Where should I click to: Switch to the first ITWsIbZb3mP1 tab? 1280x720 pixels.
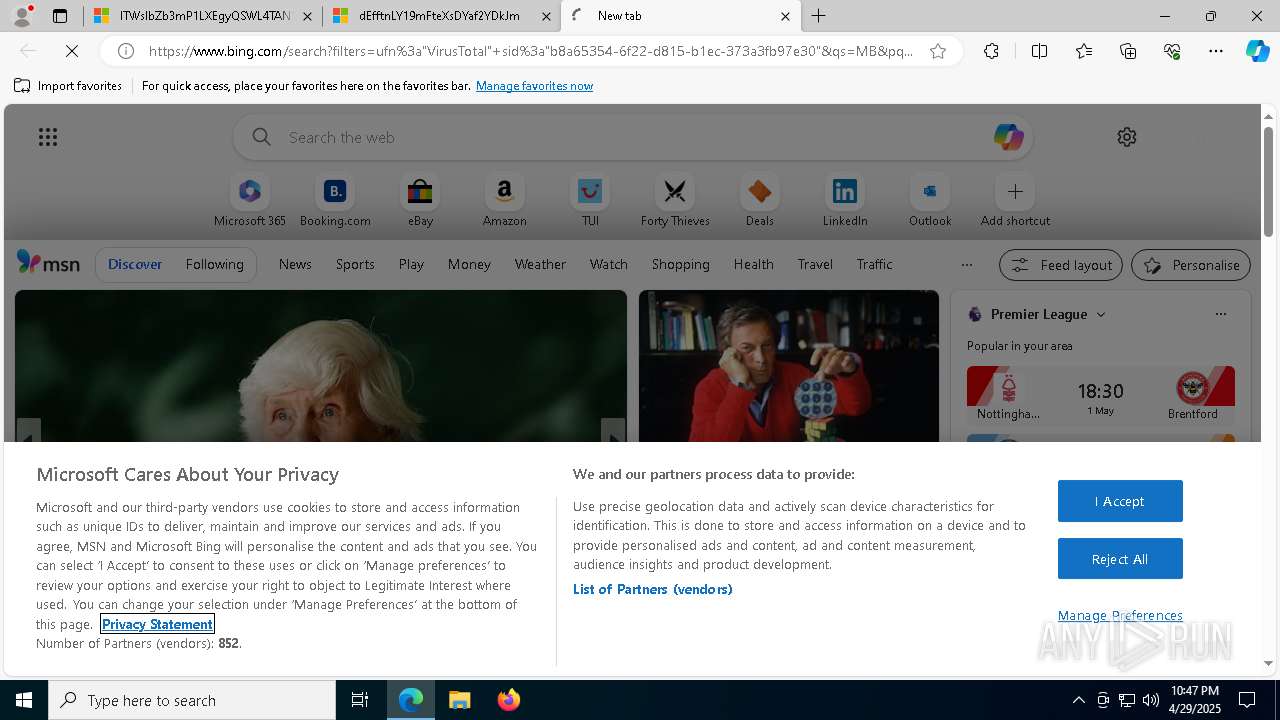point(202,16)
